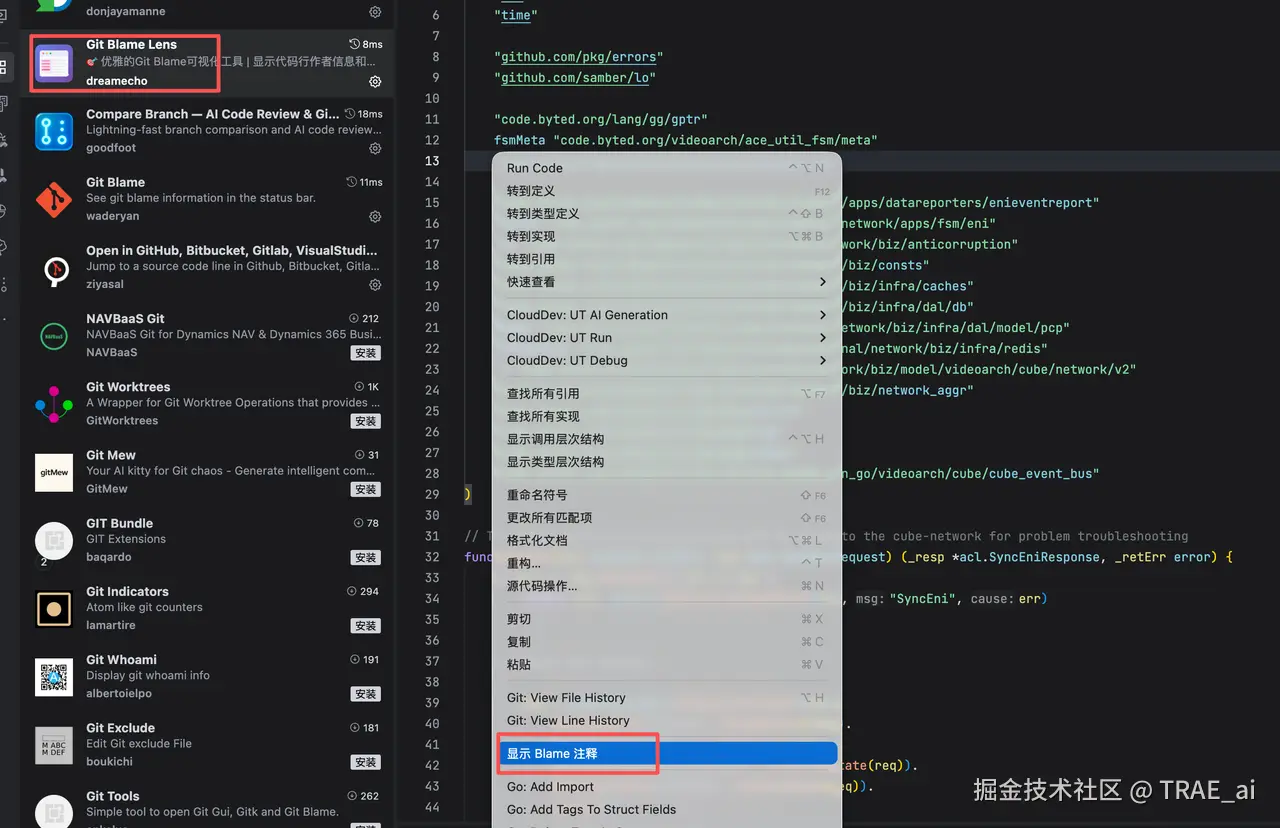Open manage gear for waderyan Git Blame

(x=375, y=216)
